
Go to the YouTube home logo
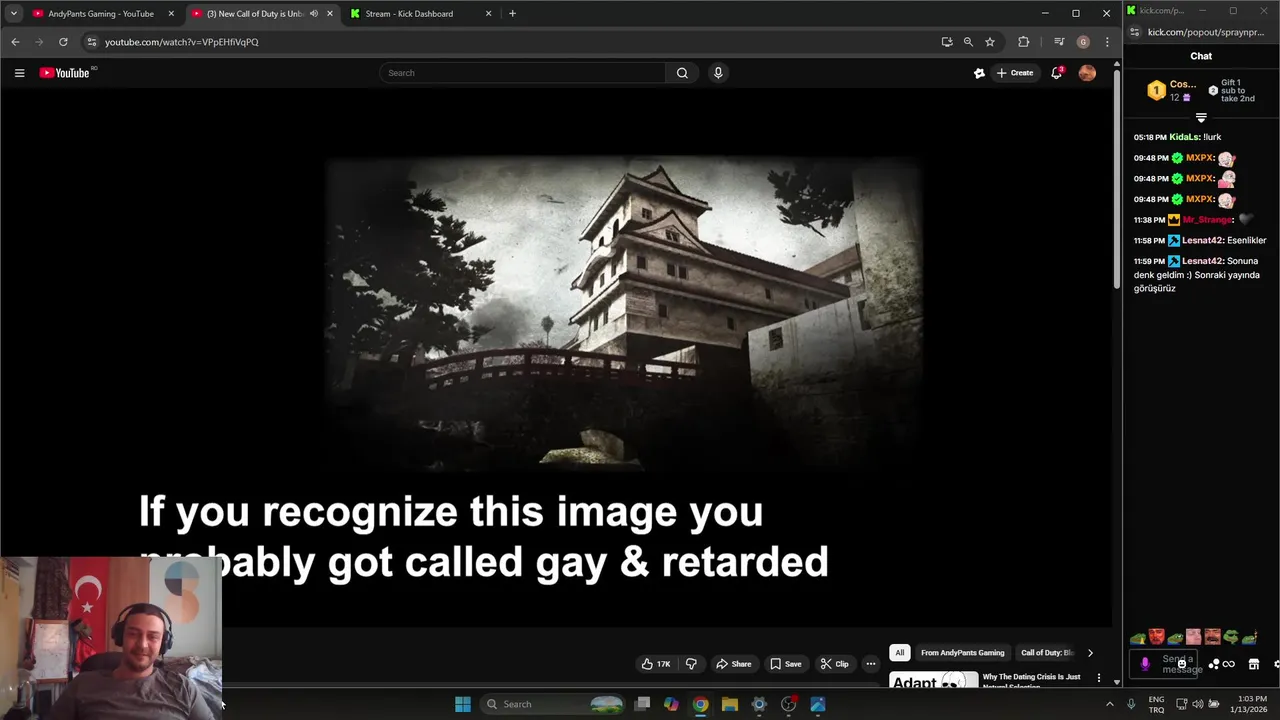point(67,73)
